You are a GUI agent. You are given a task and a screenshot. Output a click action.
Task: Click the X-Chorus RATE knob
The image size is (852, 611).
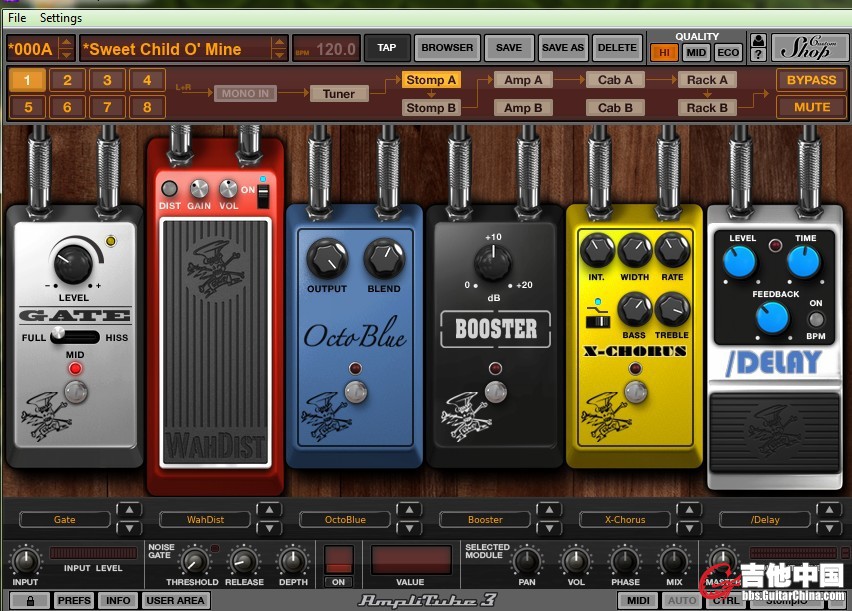tap(673, 250)
